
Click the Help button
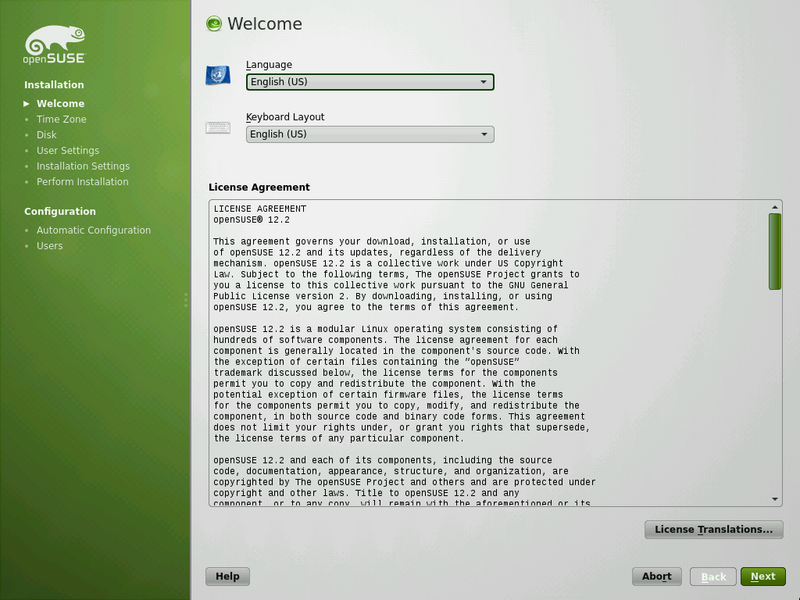pyautogui.click(x=228, y=577)
